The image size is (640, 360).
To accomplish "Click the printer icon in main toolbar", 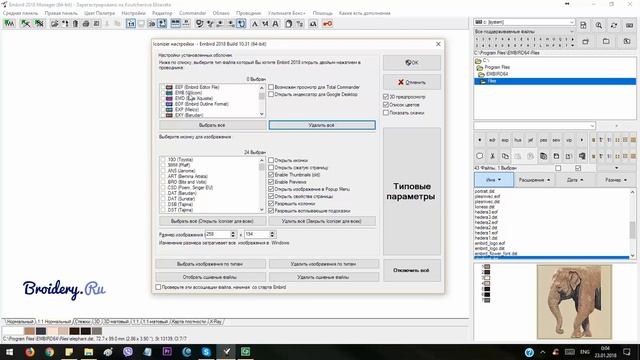I will pos(86,24).
